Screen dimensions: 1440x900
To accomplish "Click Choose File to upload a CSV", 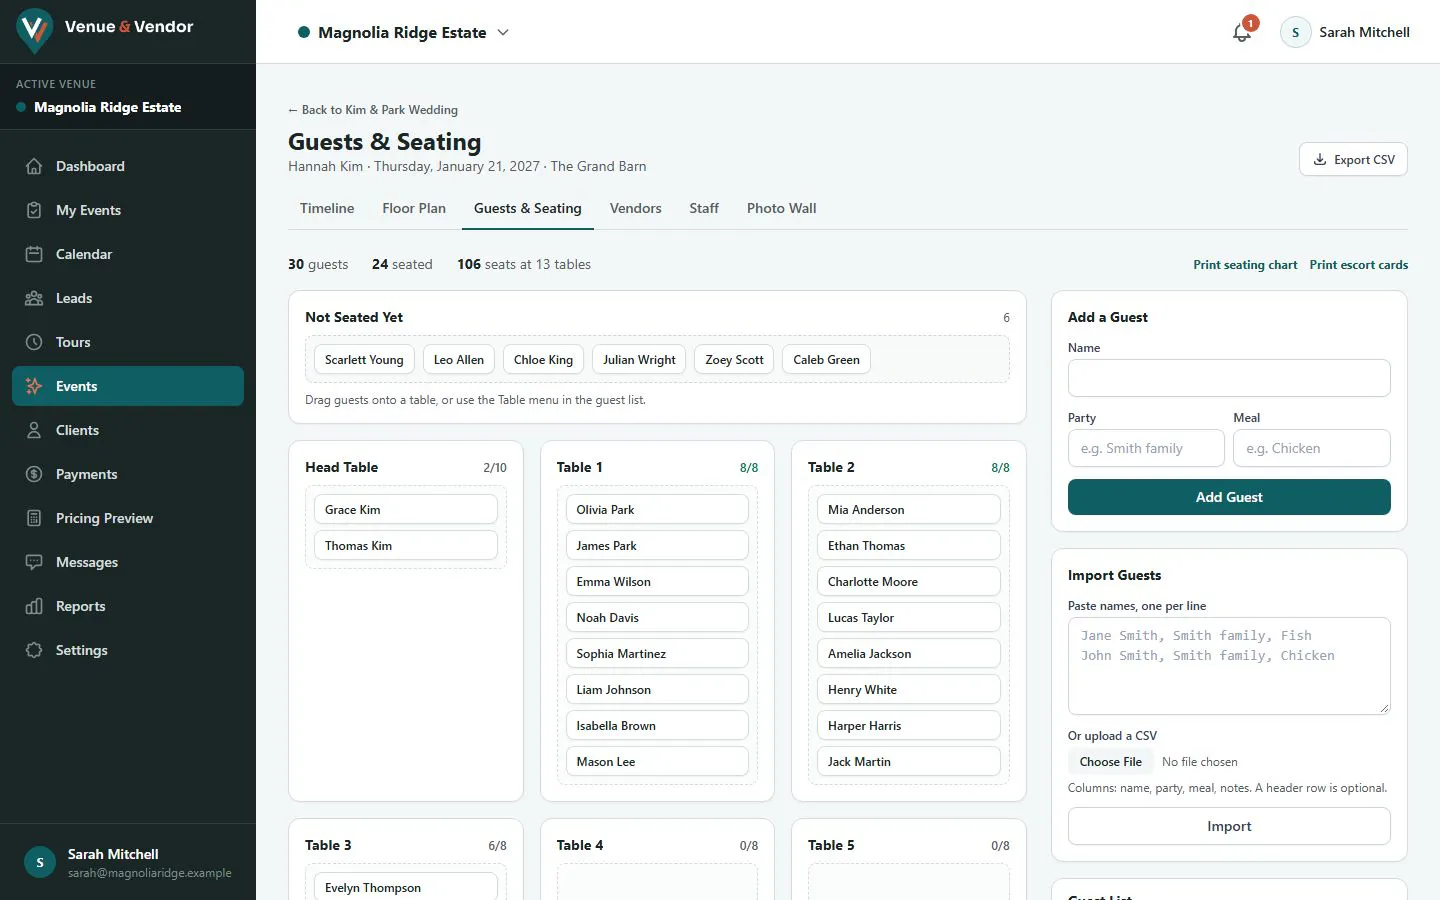I will tap(1110, 762).
